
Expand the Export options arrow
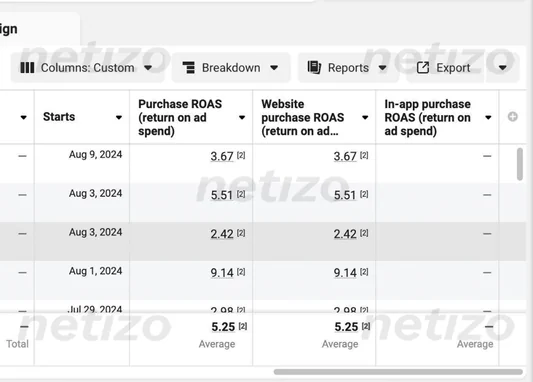(x=503, y=68)
